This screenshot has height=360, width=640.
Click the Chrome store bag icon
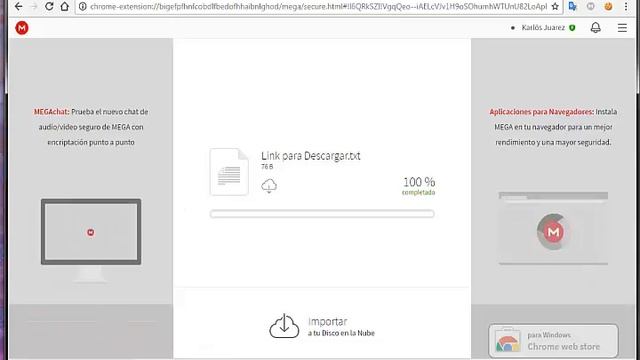click(507, 340)
